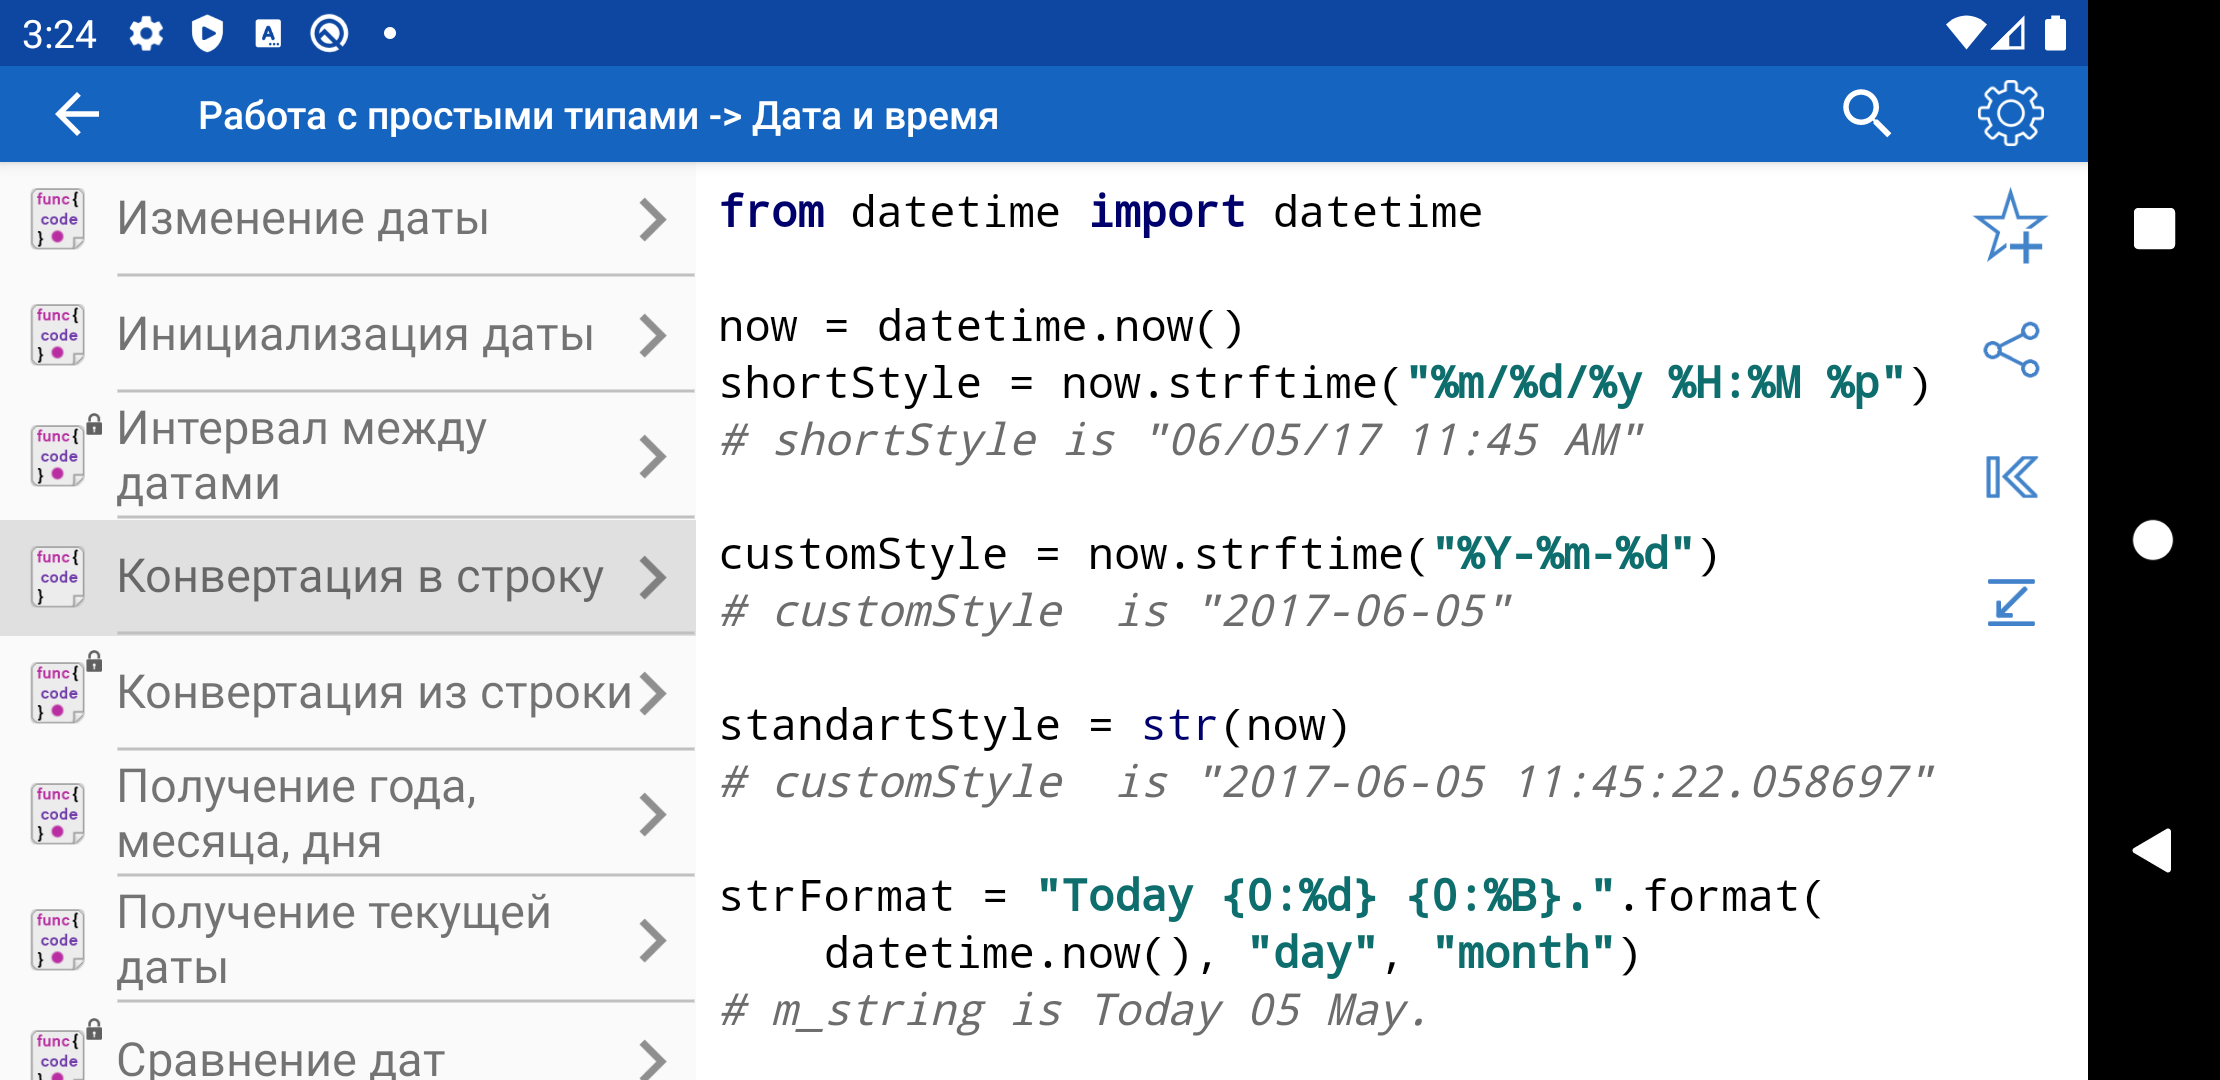Expand chevron for Инициализация даты
This screenshot has height=1080, width=2220.
coord(652,335)
